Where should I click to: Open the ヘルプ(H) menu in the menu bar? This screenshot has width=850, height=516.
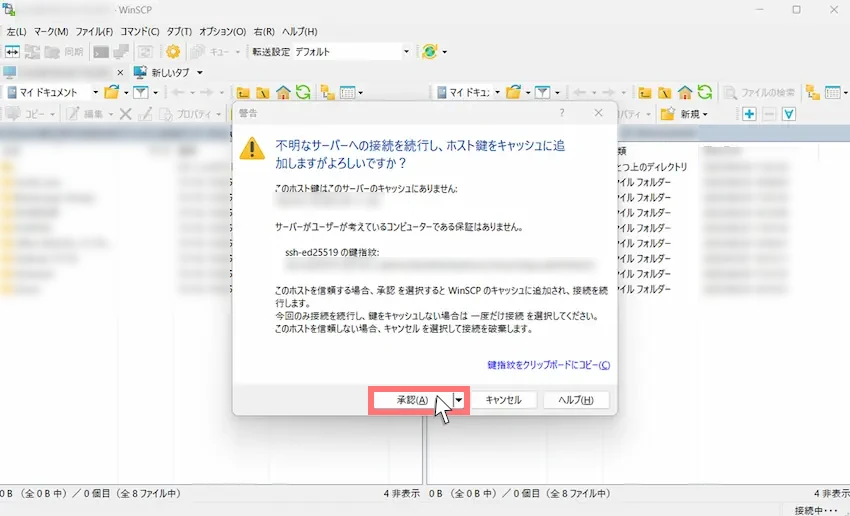pos(299,31)
